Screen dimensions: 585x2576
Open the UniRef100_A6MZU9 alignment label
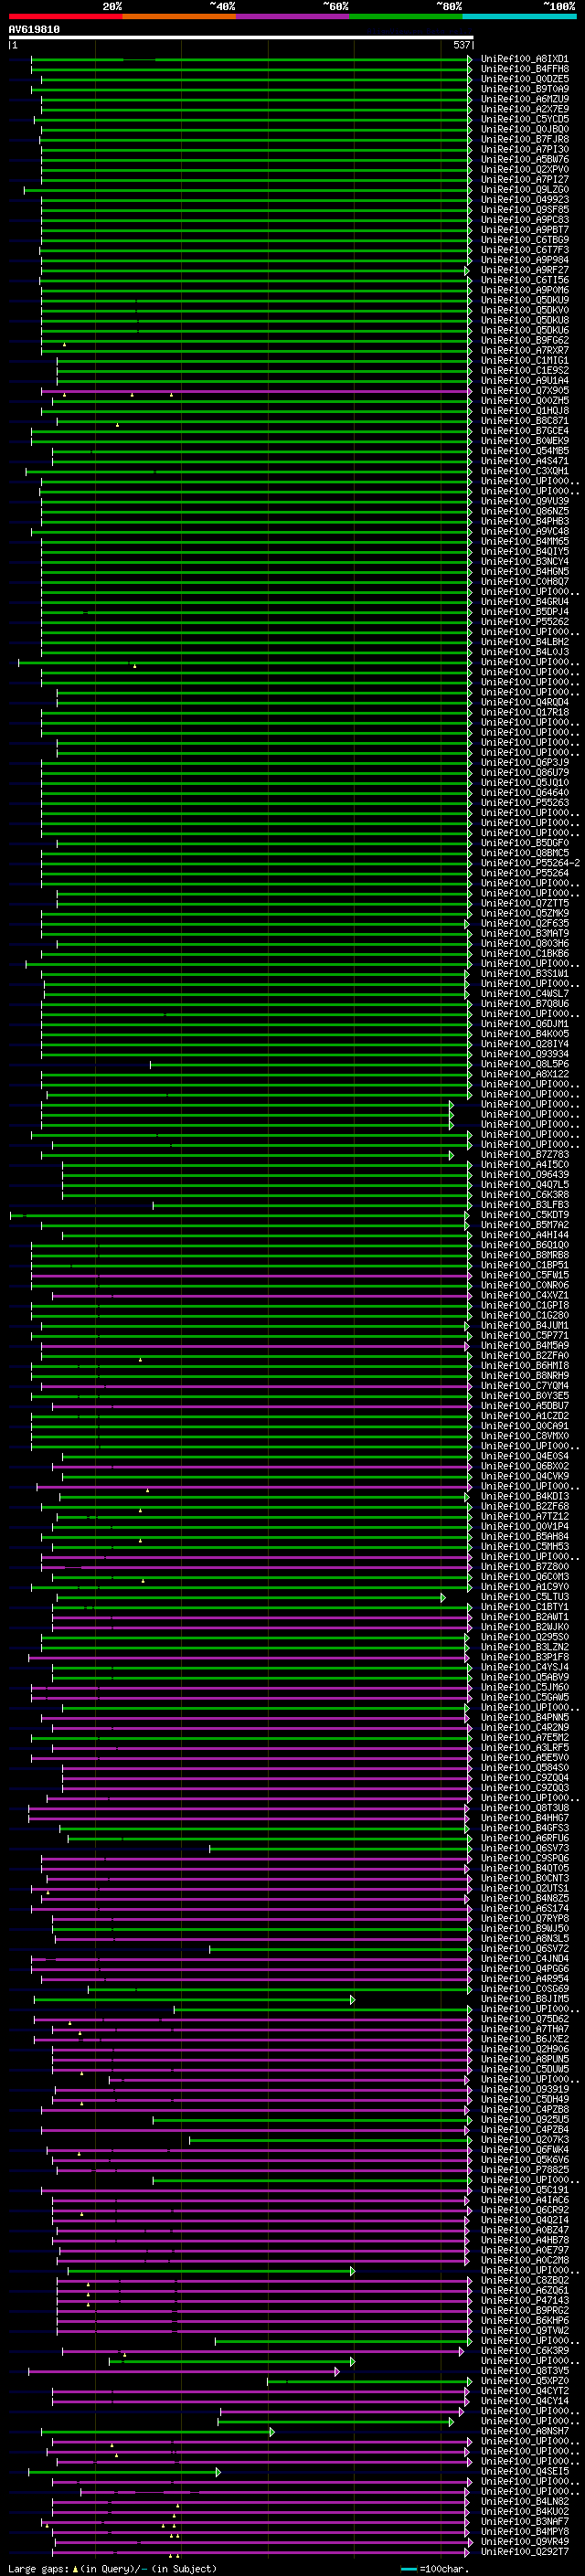524,99
